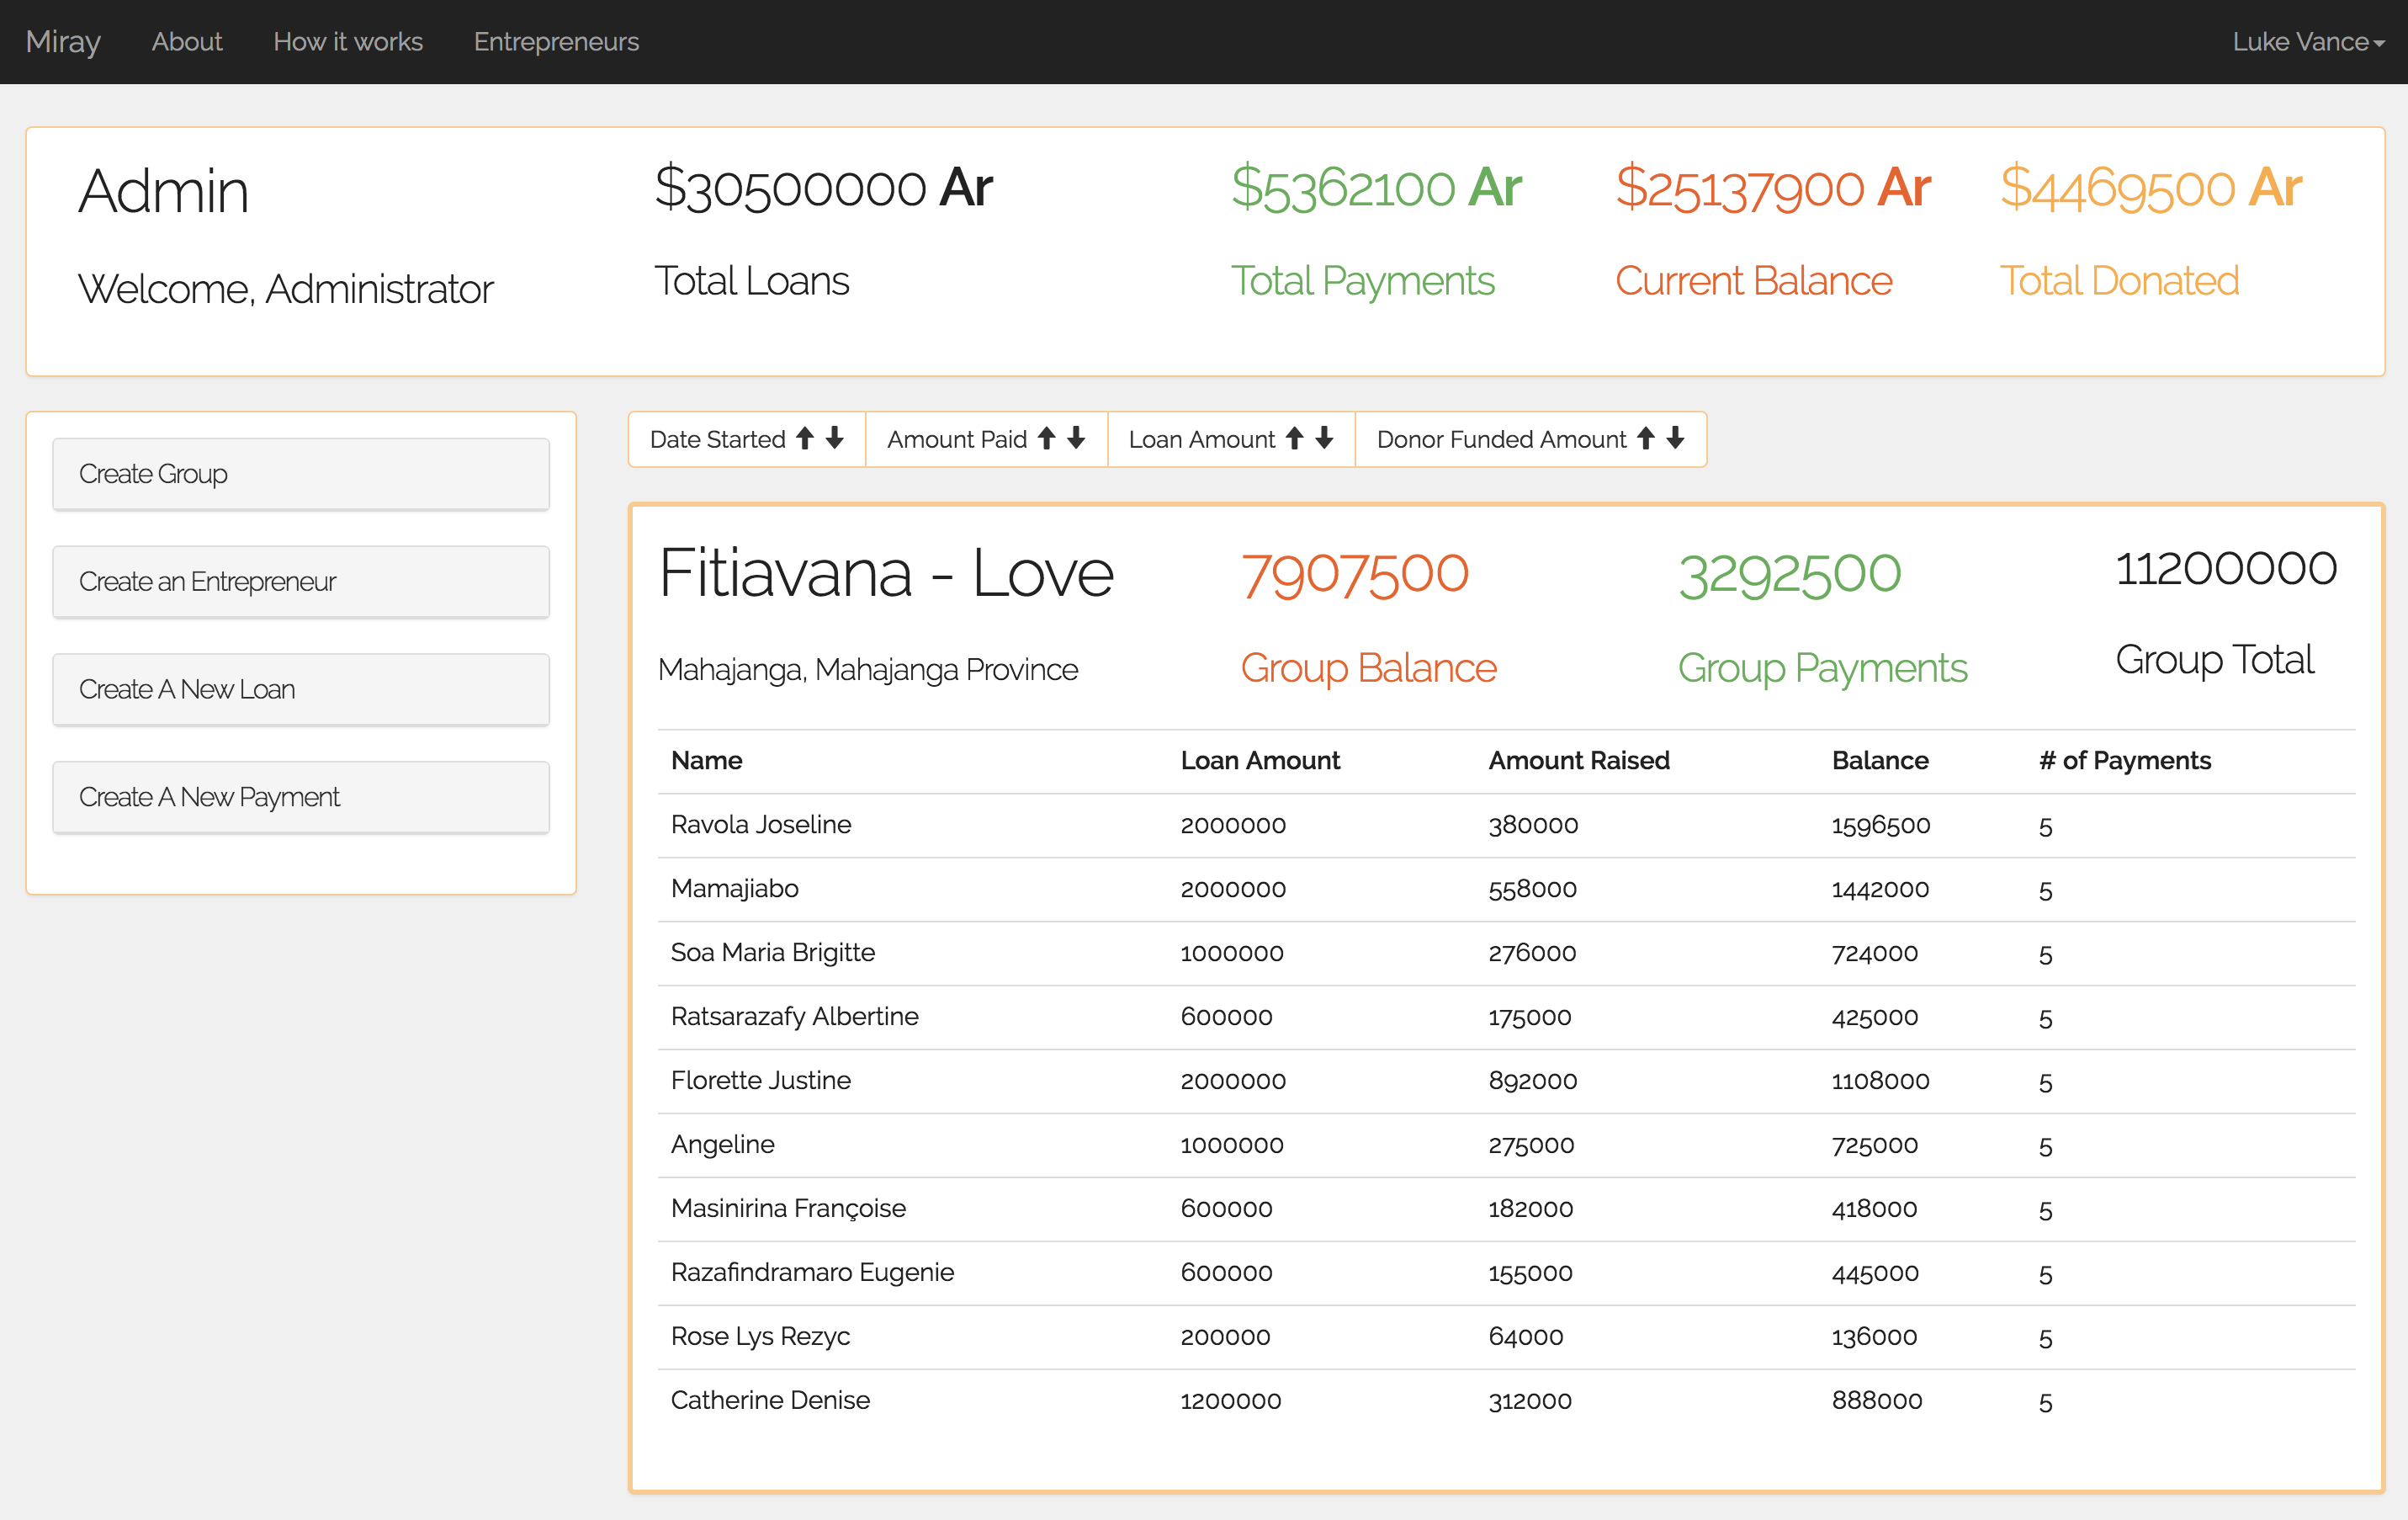Sort Donor Funded Amount descending arrow
This screenshot has width=2408, height=1520.
1675,439
